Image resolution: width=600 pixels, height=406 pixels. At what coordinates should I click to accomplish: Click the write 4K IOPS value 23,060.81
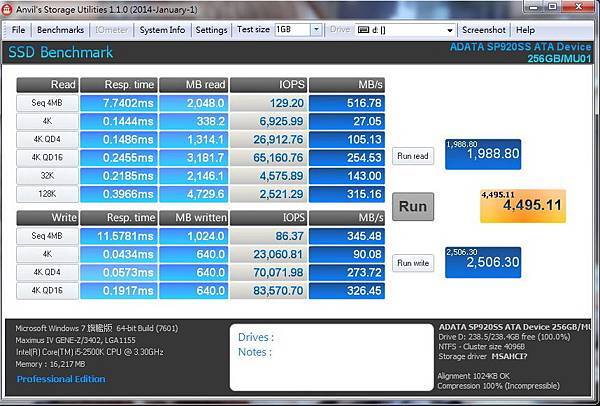pyautogui.click(x=268, y=254)
